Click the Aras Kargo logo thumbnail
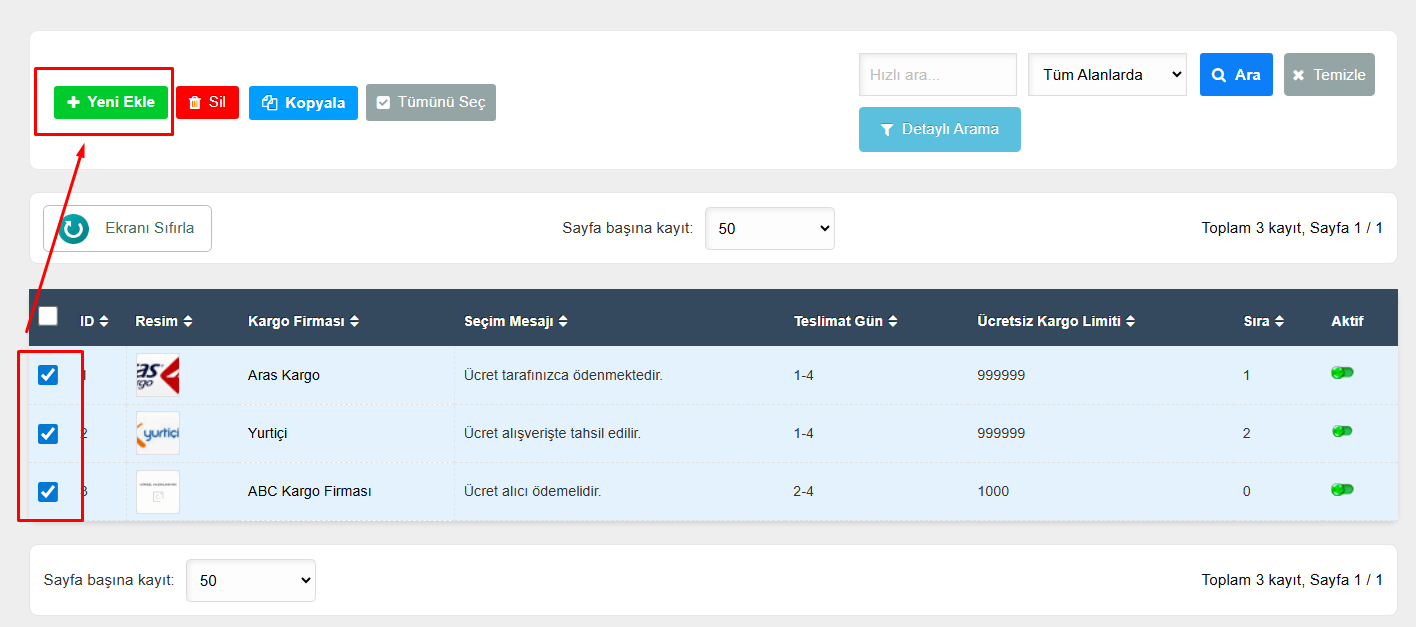 (158, 375)
